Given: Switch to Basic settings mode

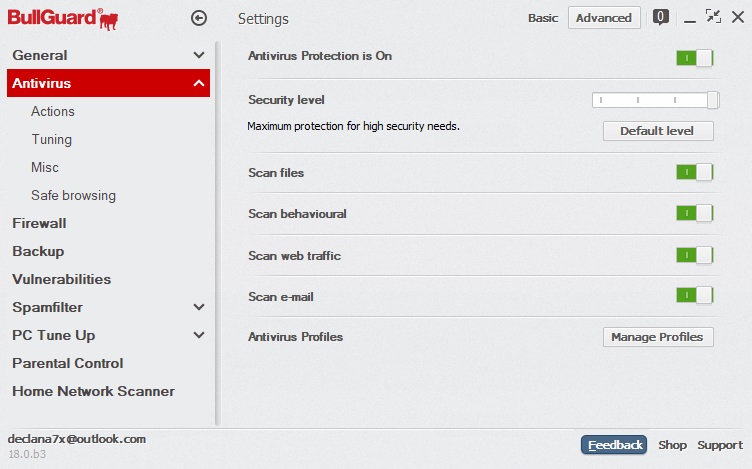Looking at the screenshot, I should [543, 18].
